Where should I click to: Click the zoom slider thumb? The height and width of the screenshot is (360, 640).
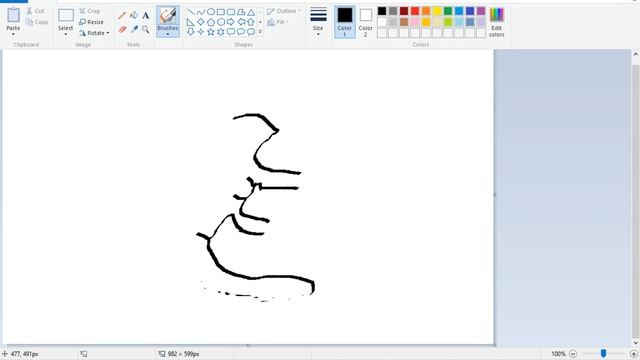tap(603, 353)
